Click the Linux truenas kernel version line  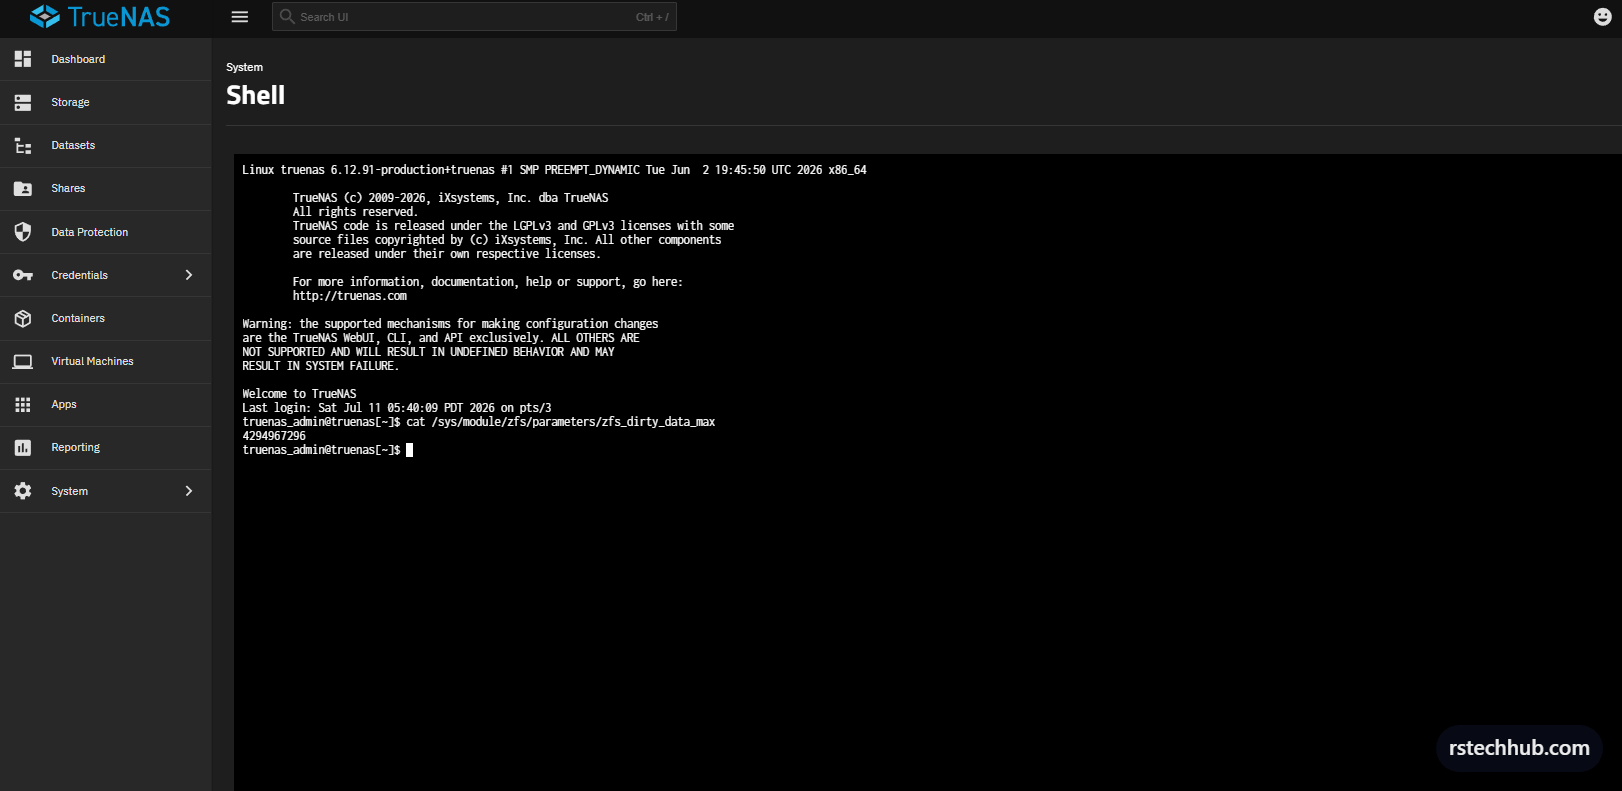554,170
